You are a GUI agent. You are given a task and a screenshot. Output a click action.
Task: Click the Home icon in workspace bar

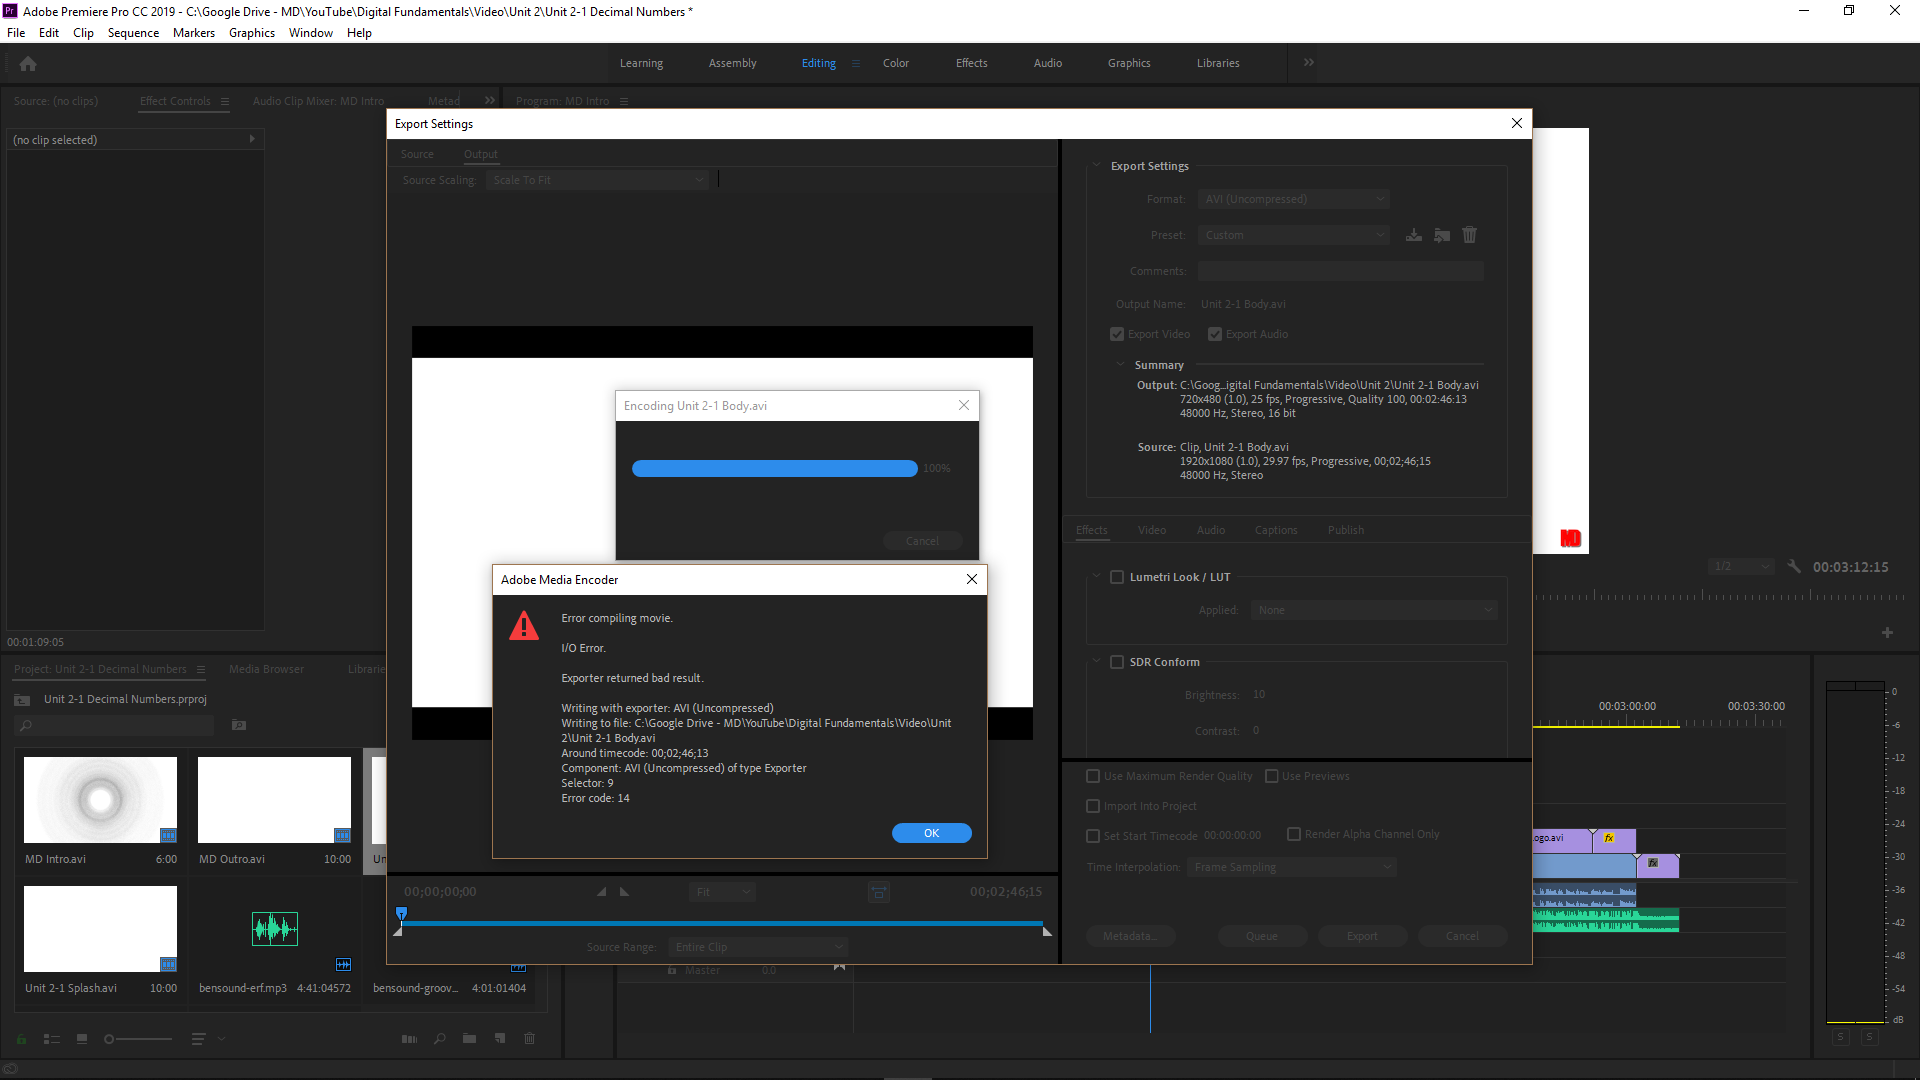tap(28, 64)
